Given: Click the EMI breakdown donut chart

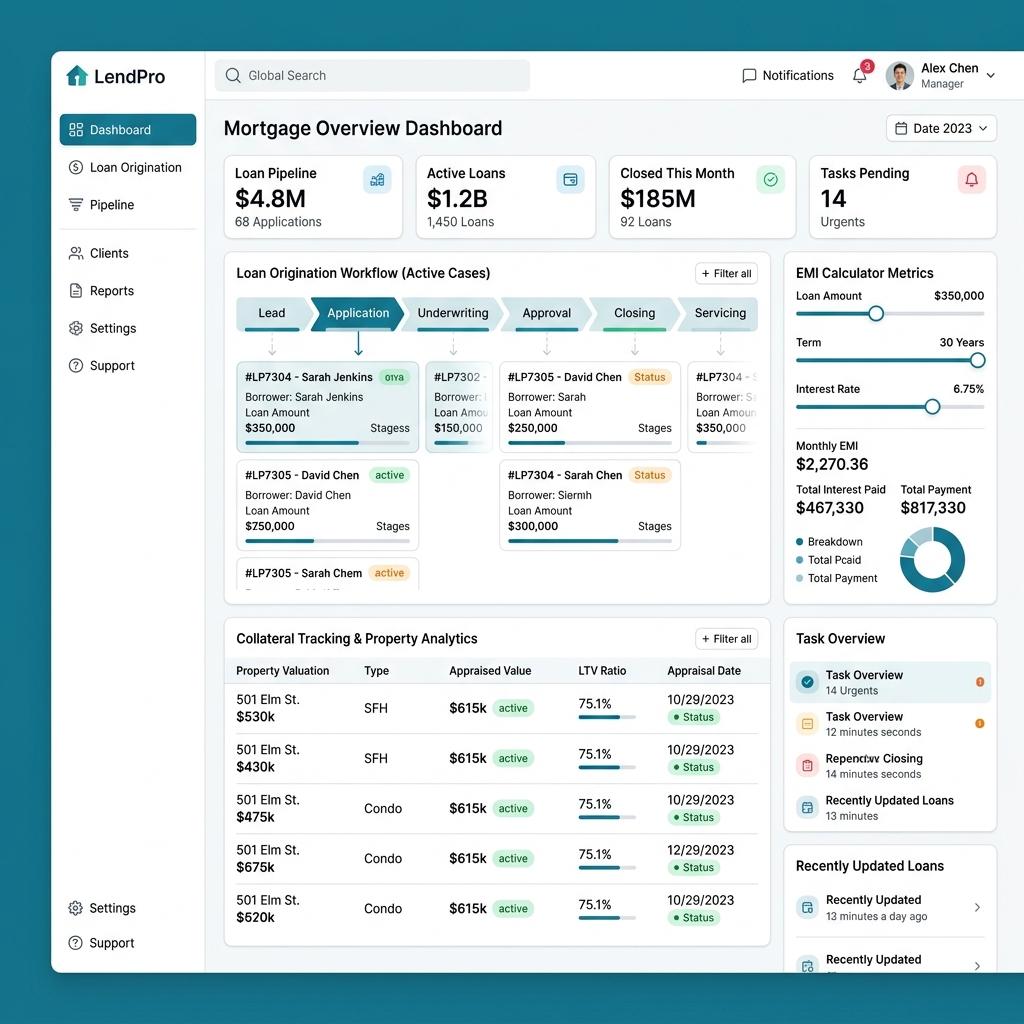Looking at the screenshot, I should [x=932, y=560].
